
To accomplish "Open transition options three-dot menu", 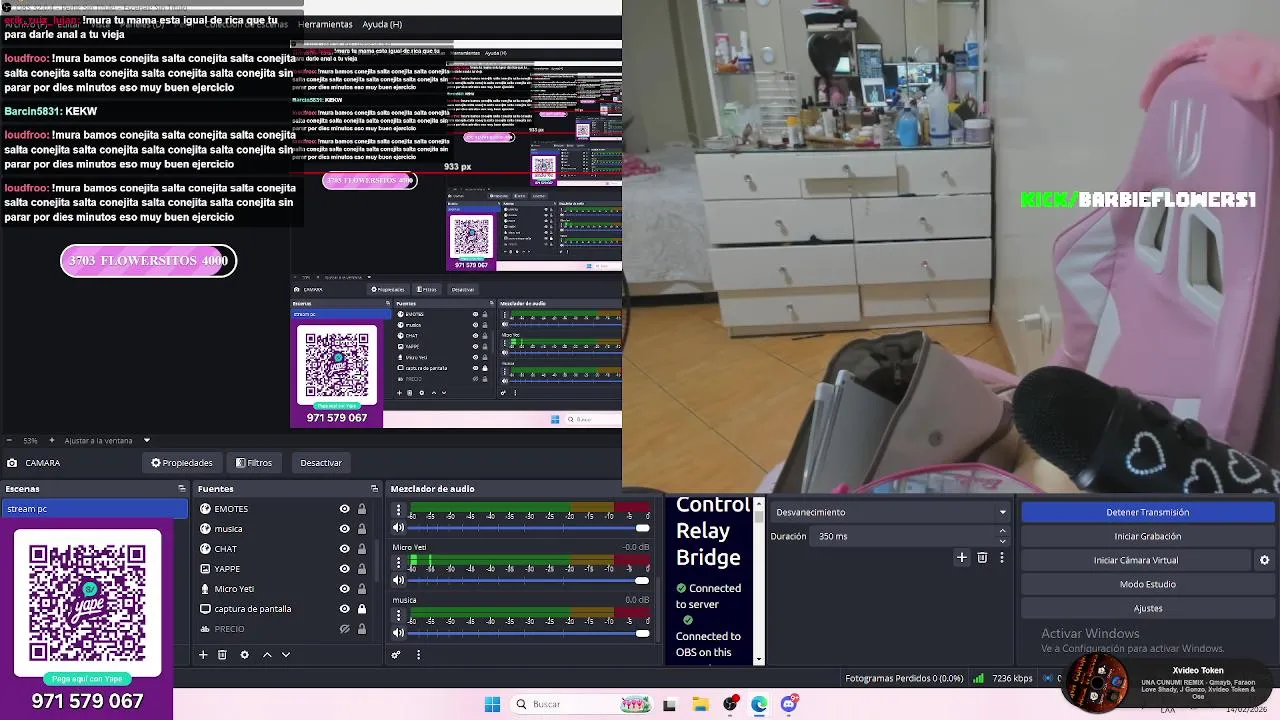I will pyautogui.click(x=1001, y=558).
